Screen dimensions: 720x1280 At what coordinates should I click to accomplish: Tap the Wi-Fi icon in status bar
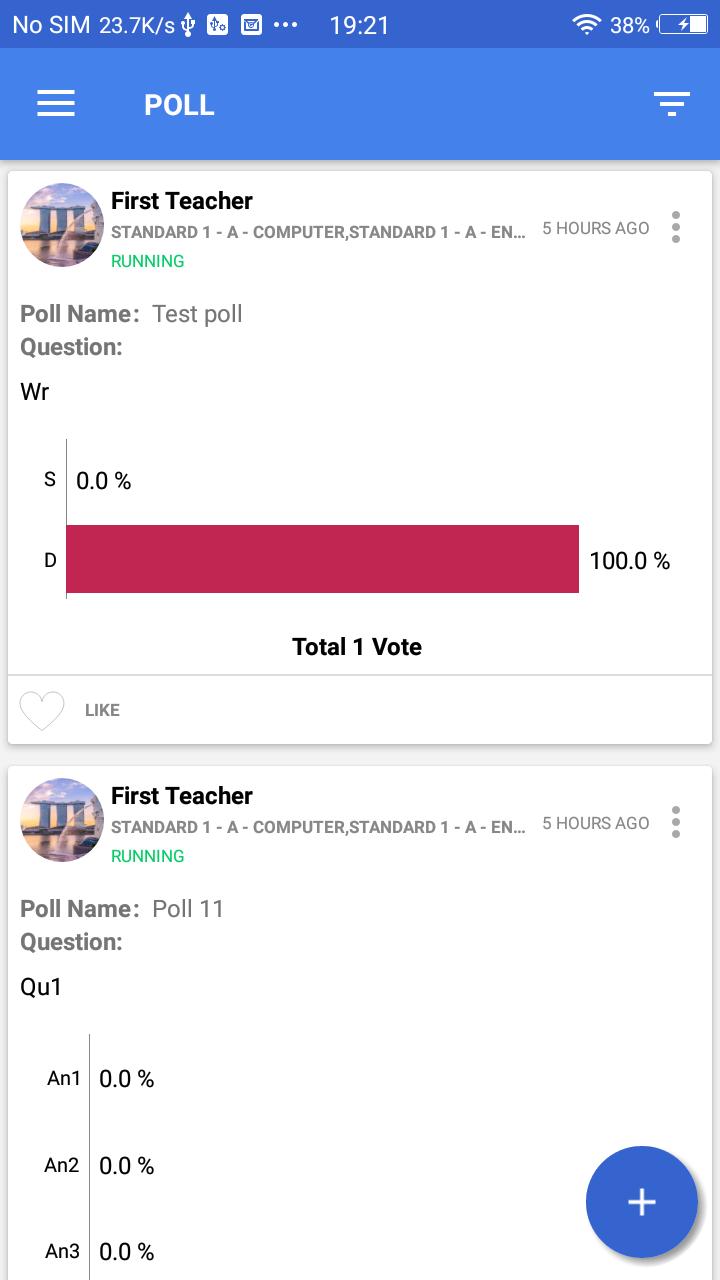coord(586,25)
